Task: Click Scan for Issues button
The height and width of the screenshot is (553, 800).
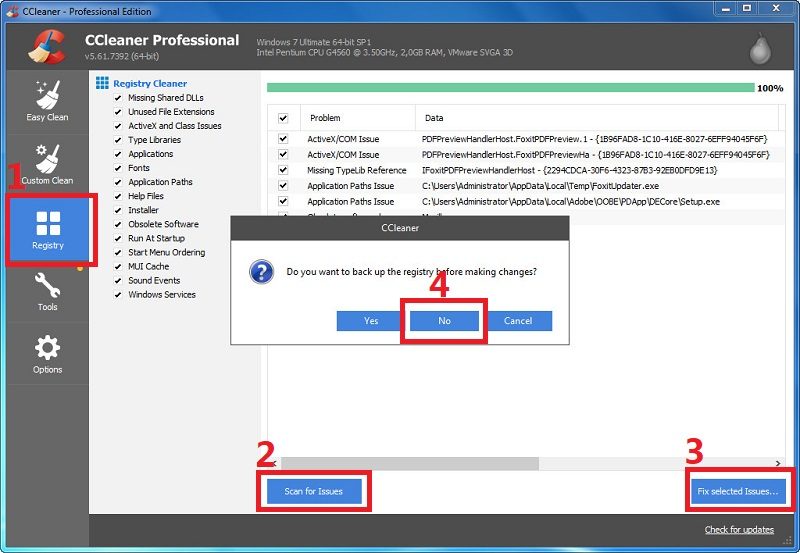Action: [x=314, y=491]
